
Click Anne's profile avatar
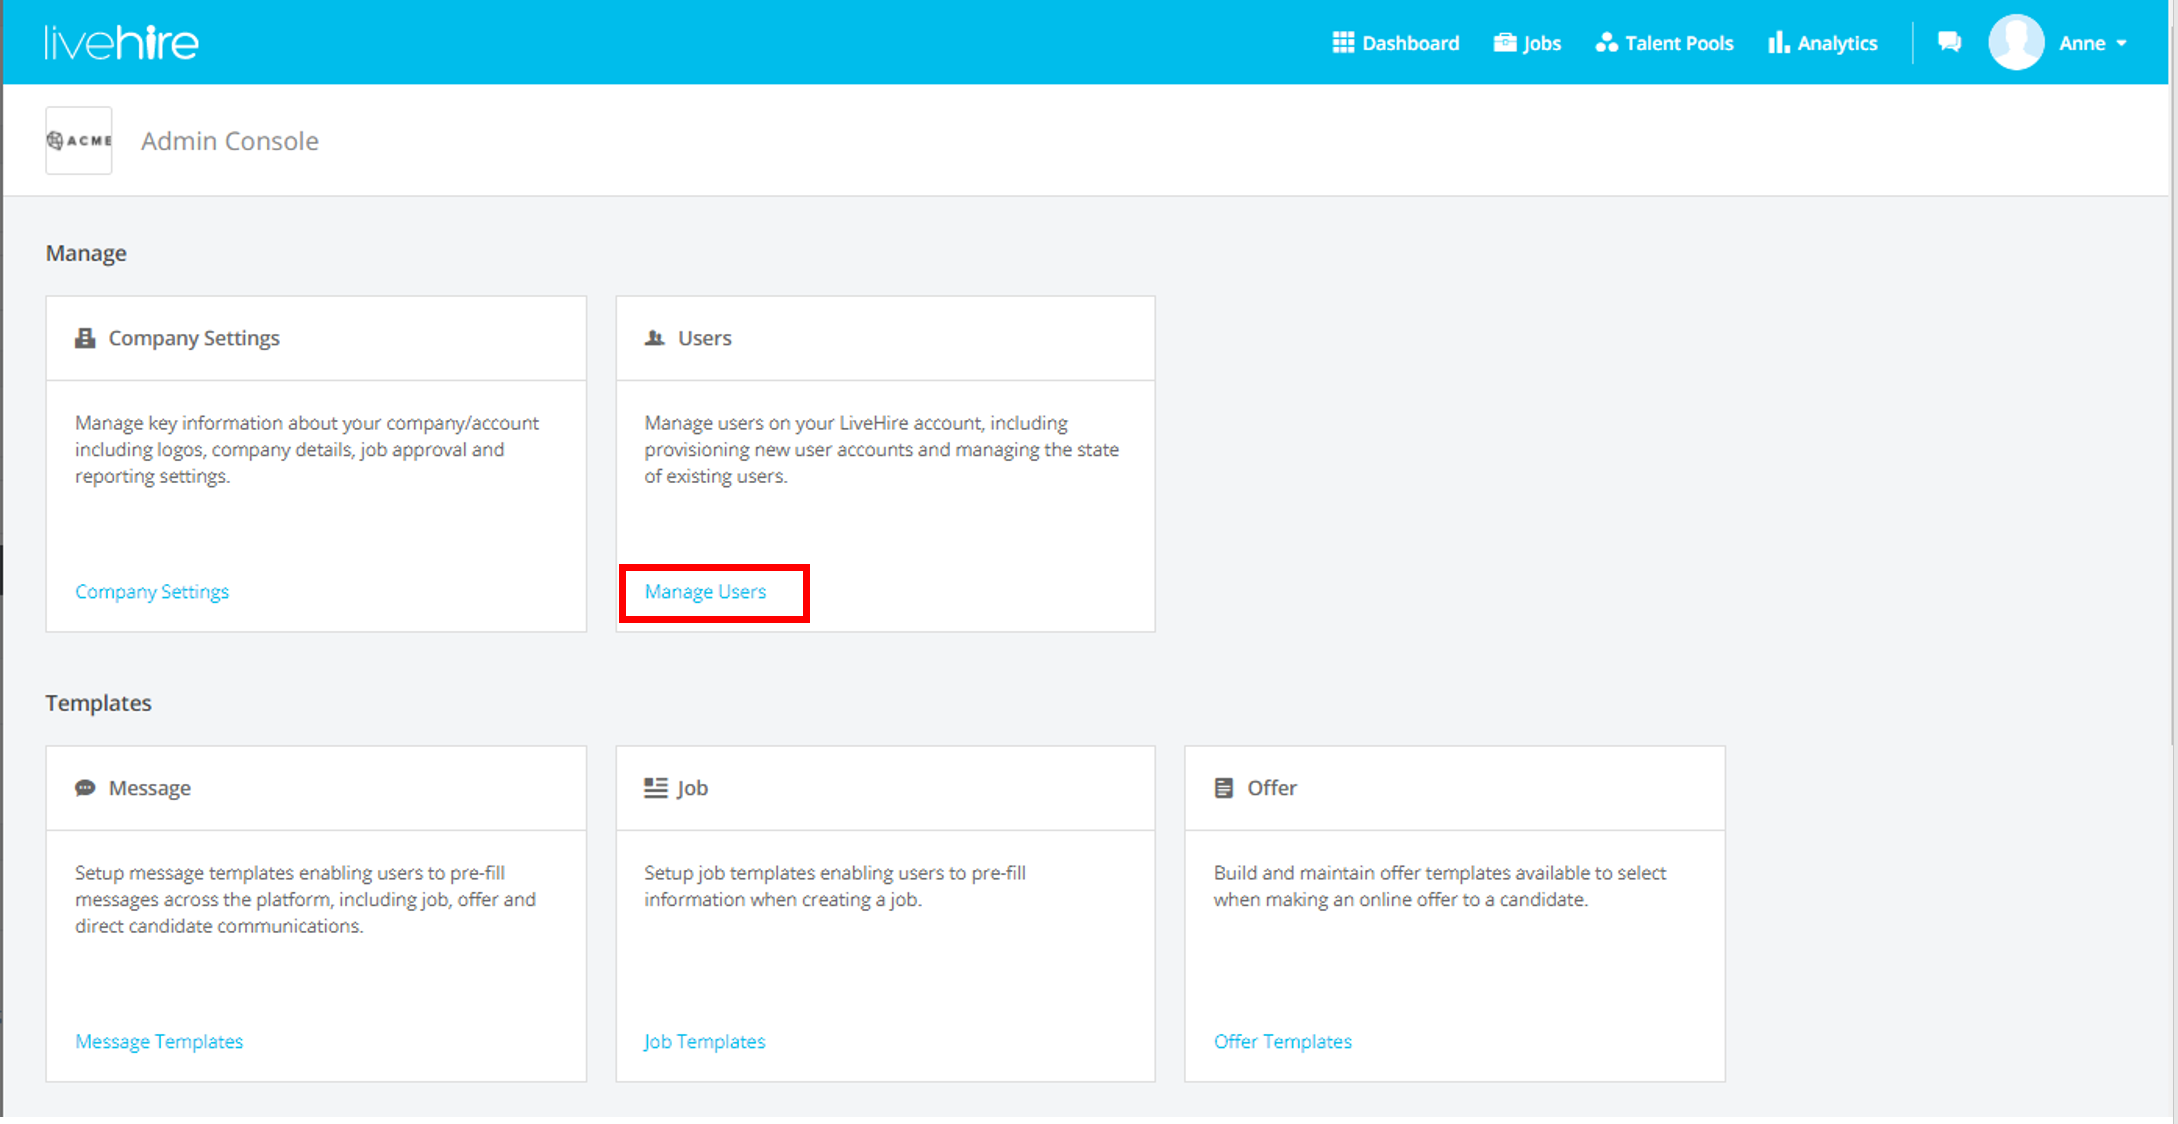(x=2015, y=43)
